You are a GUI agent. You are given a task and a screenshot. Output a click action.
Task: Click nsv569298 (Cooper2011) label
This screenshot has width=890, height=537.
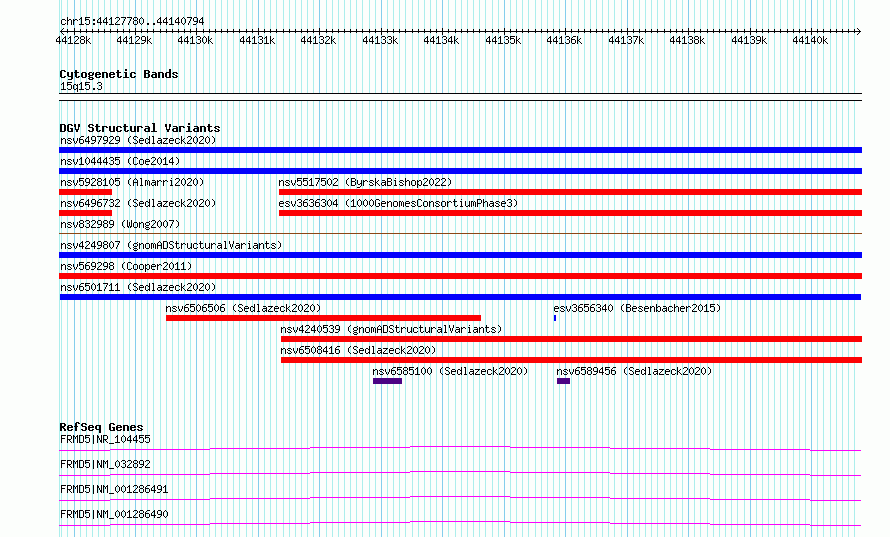[x=126, y=266]
